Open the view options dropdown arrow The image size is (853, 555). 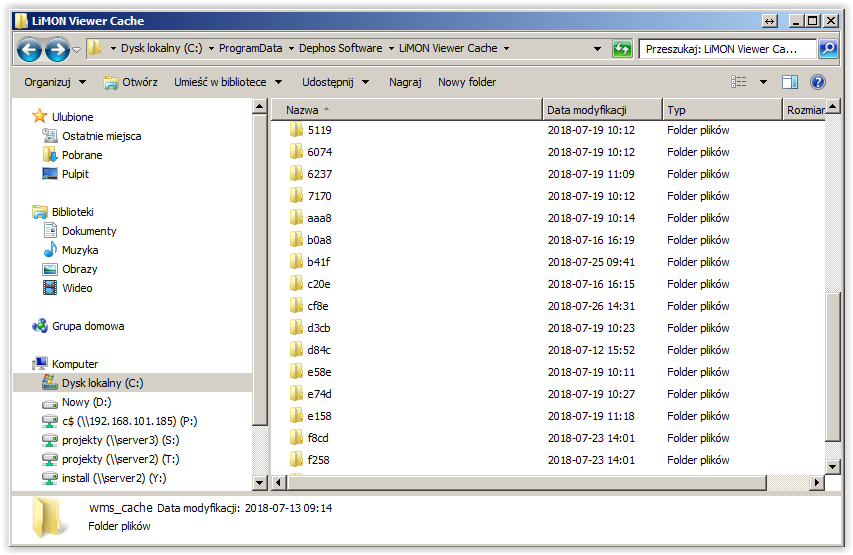pos(763,82)
